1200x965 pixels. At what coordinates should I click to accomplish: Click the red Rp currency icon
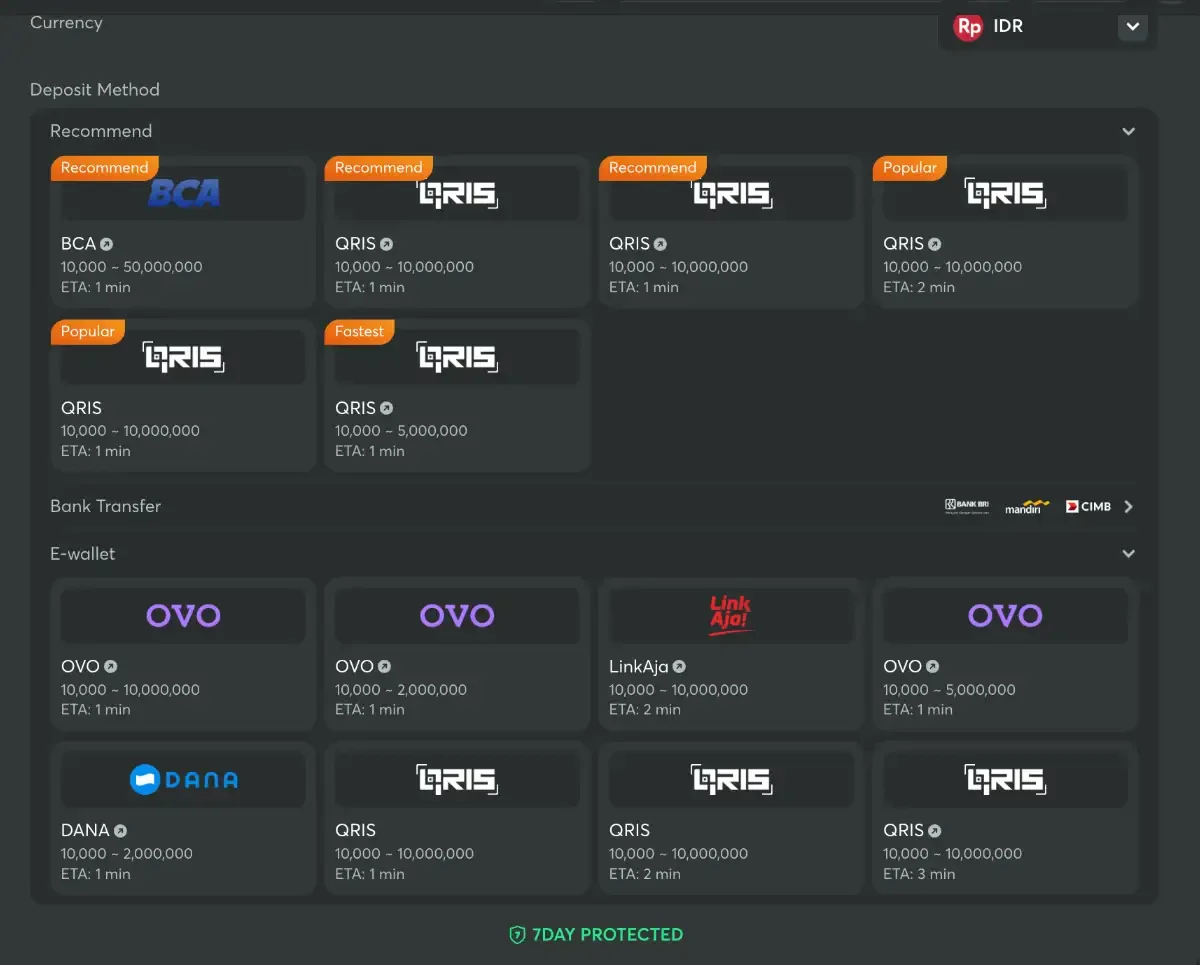968,27
